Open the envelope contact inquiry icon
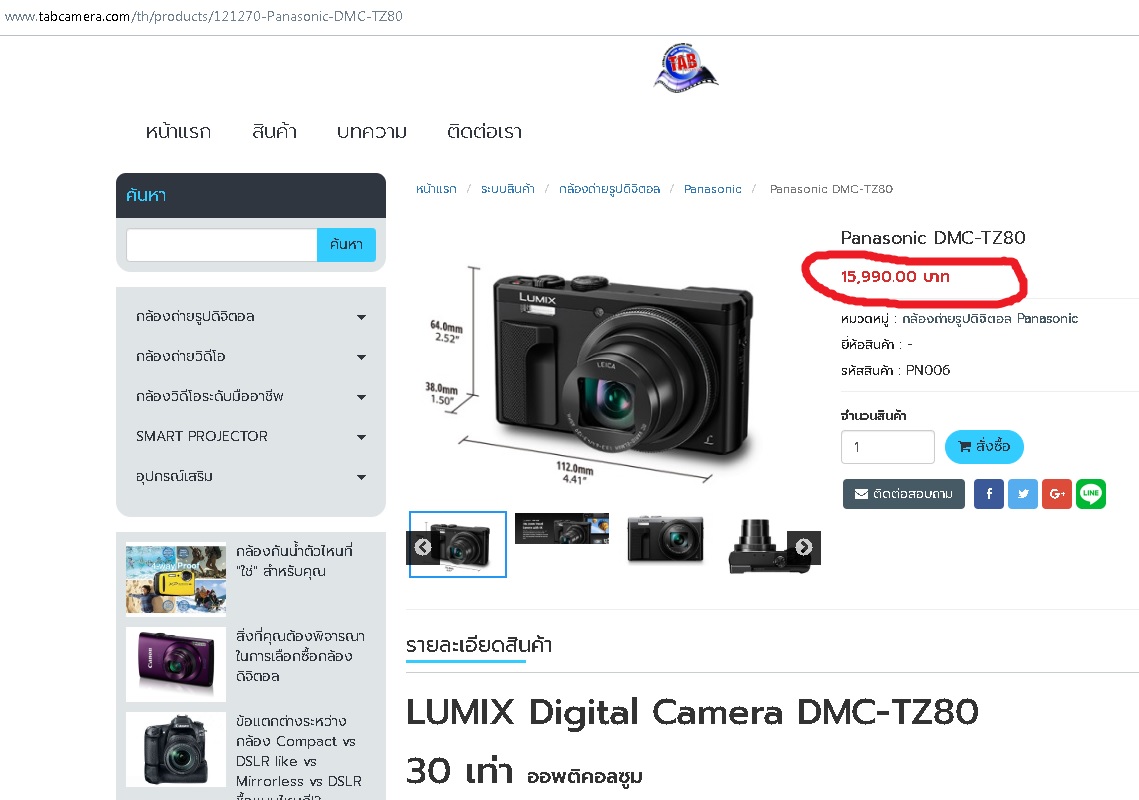 click(x=860, y=493)
